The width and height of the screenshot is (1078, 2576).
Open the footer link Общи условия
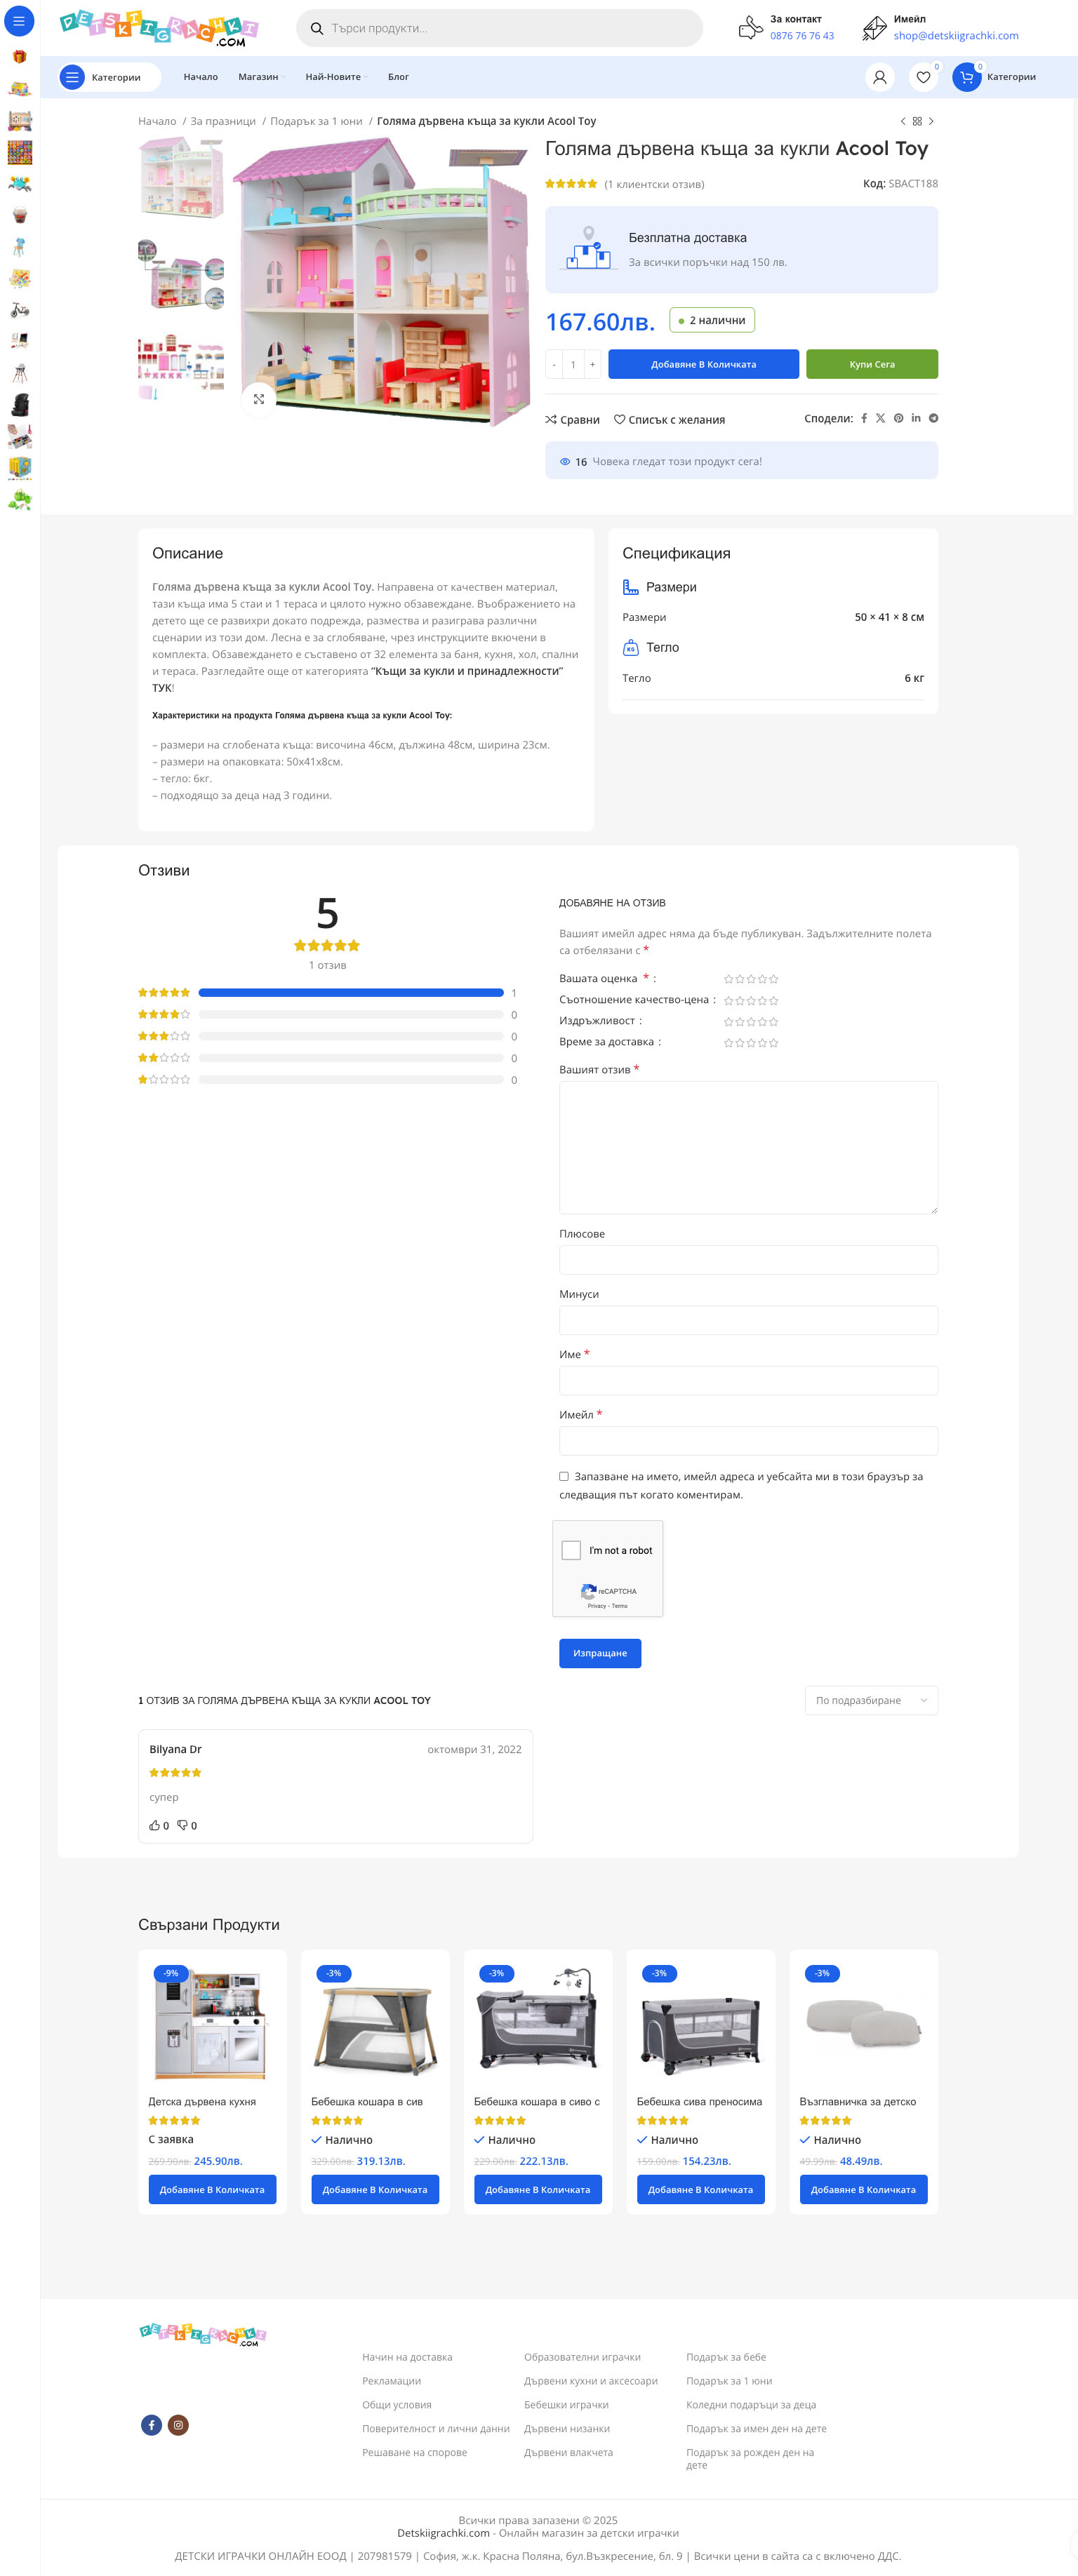click(x=397, y=2405)
